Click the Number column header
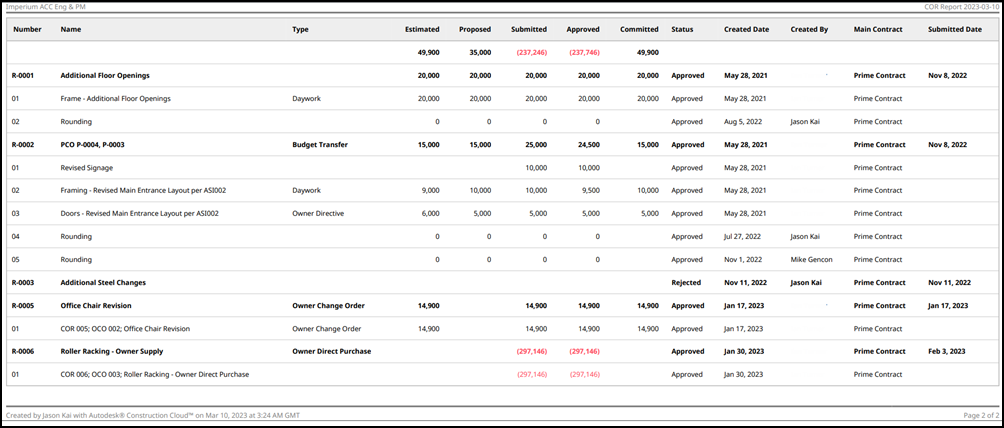The height and width of the screenshot is (428, 1004). (27, 29)
